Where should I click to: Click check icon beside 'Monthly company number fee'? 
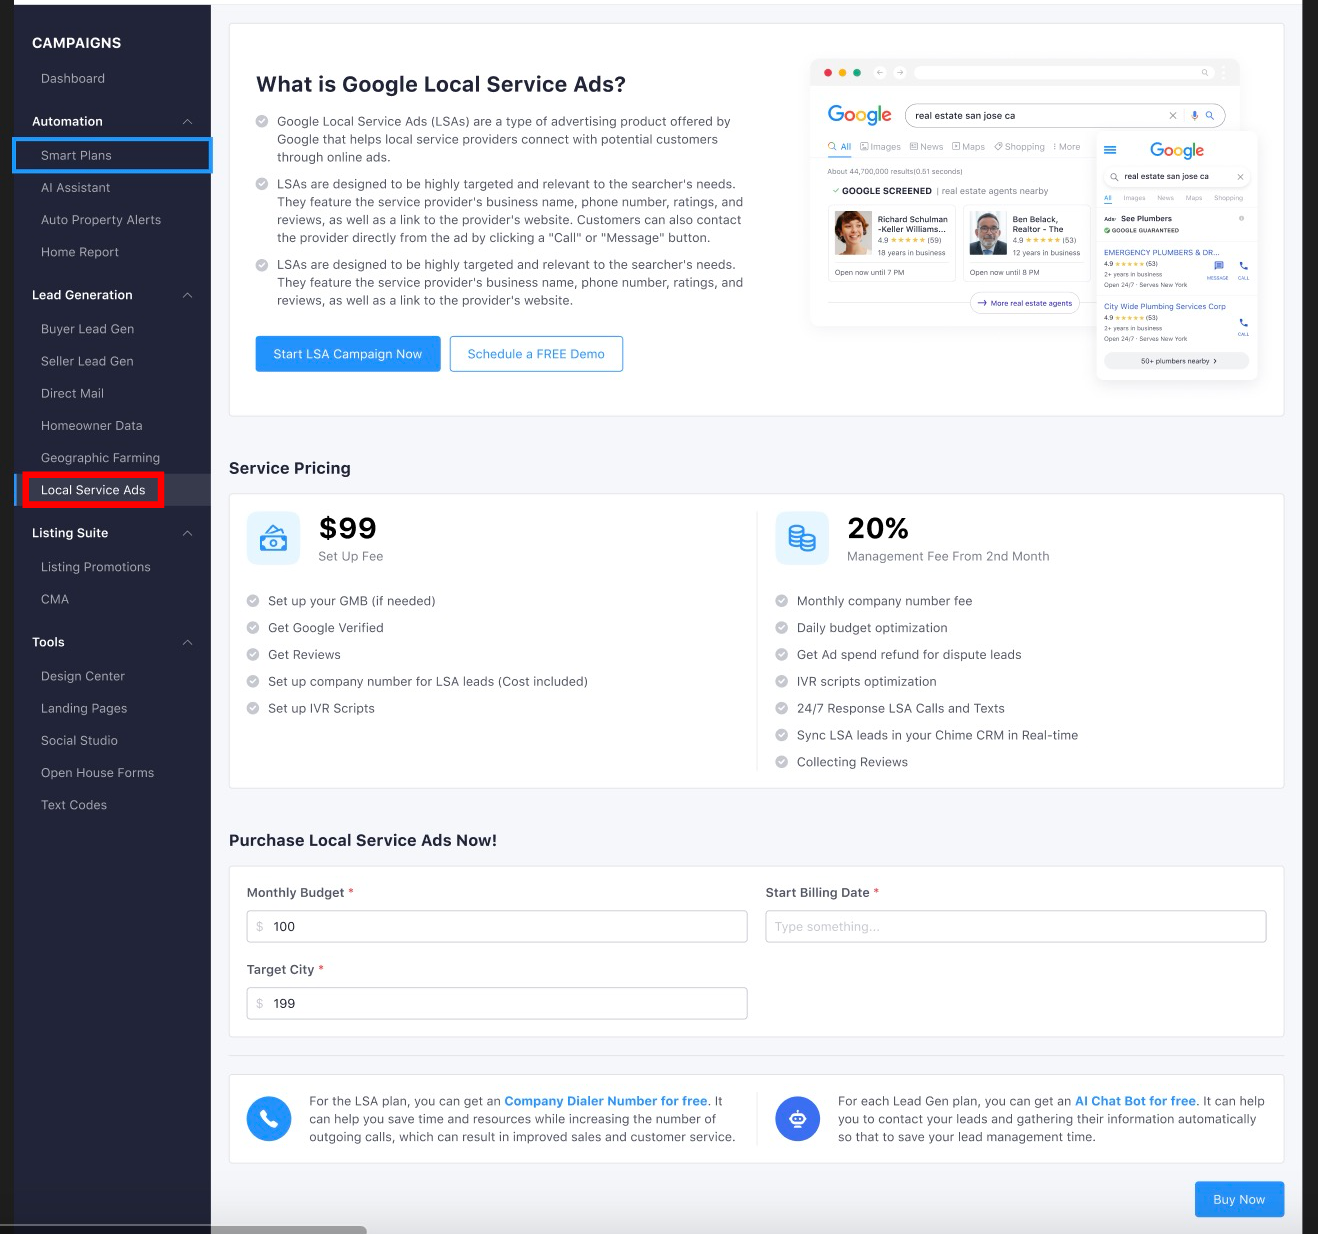click(782, 601)
